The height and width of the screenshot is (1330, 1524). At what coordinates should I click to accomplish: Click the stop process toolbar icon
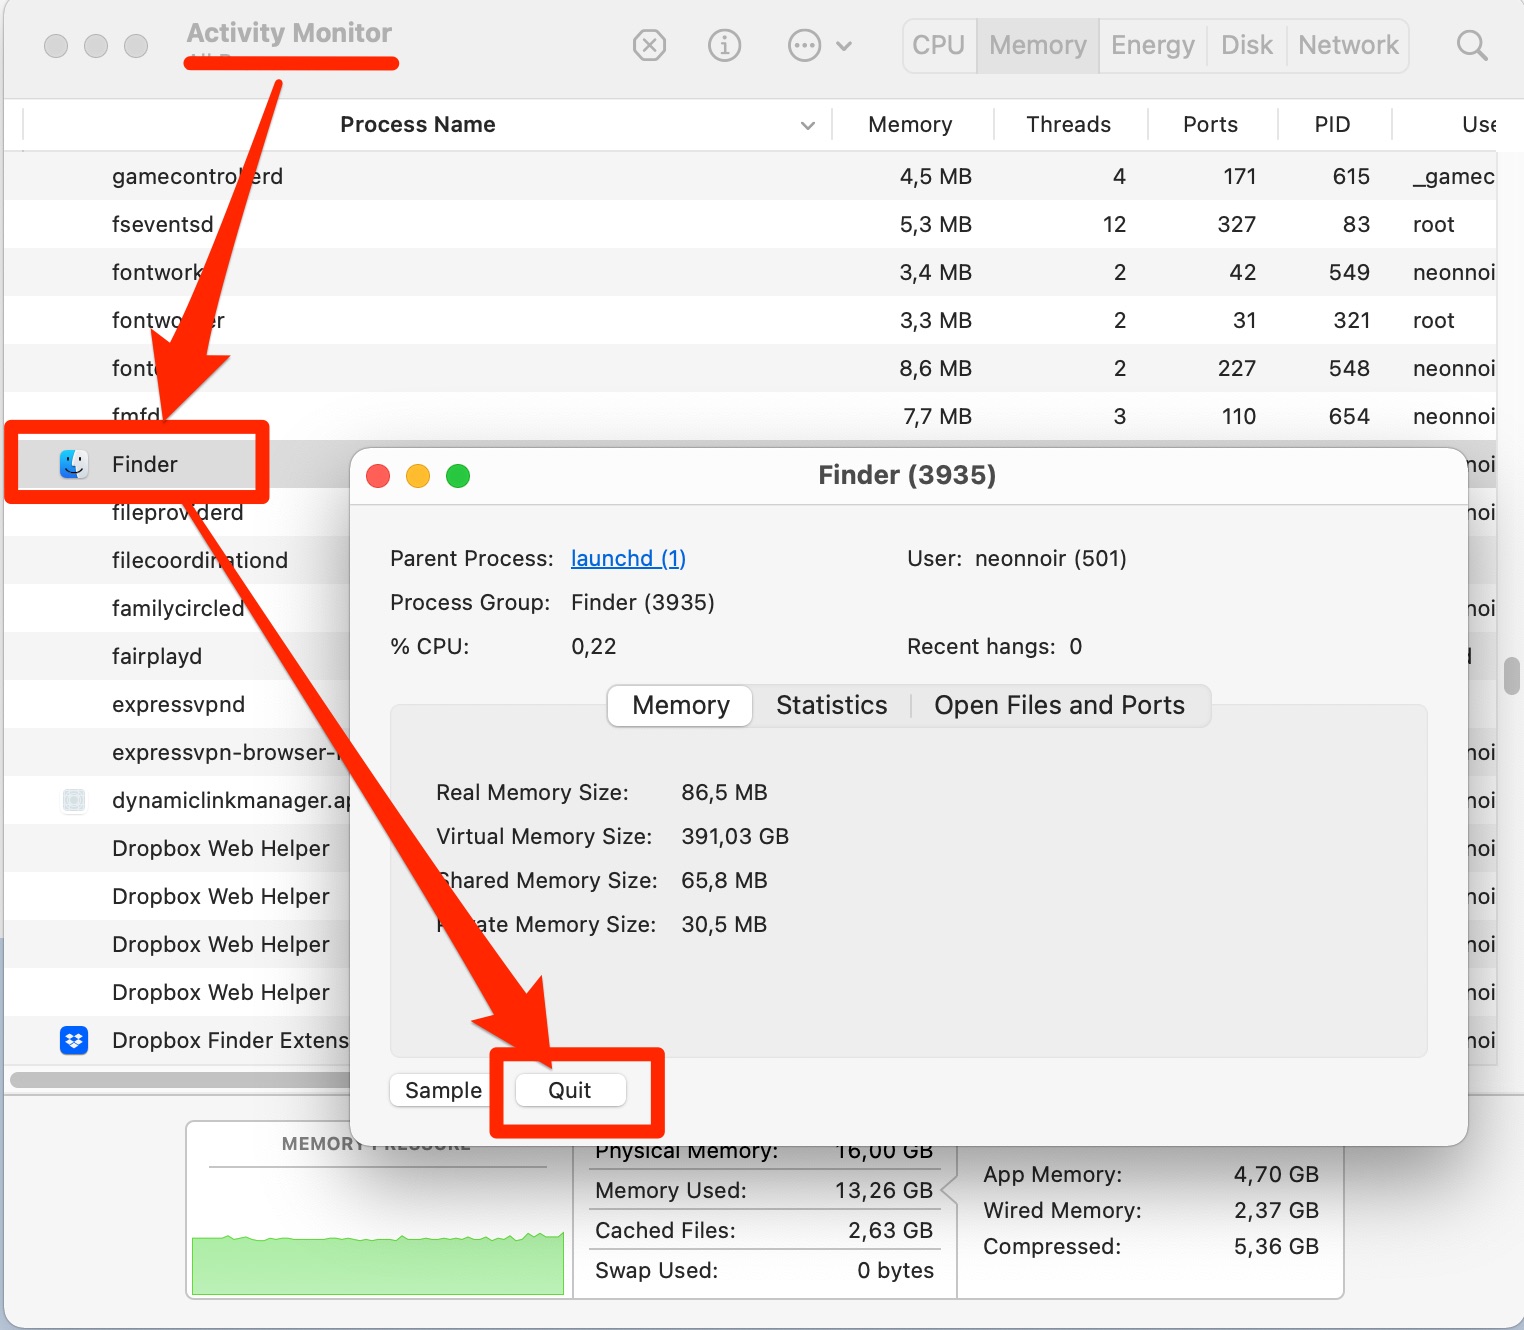649,45
